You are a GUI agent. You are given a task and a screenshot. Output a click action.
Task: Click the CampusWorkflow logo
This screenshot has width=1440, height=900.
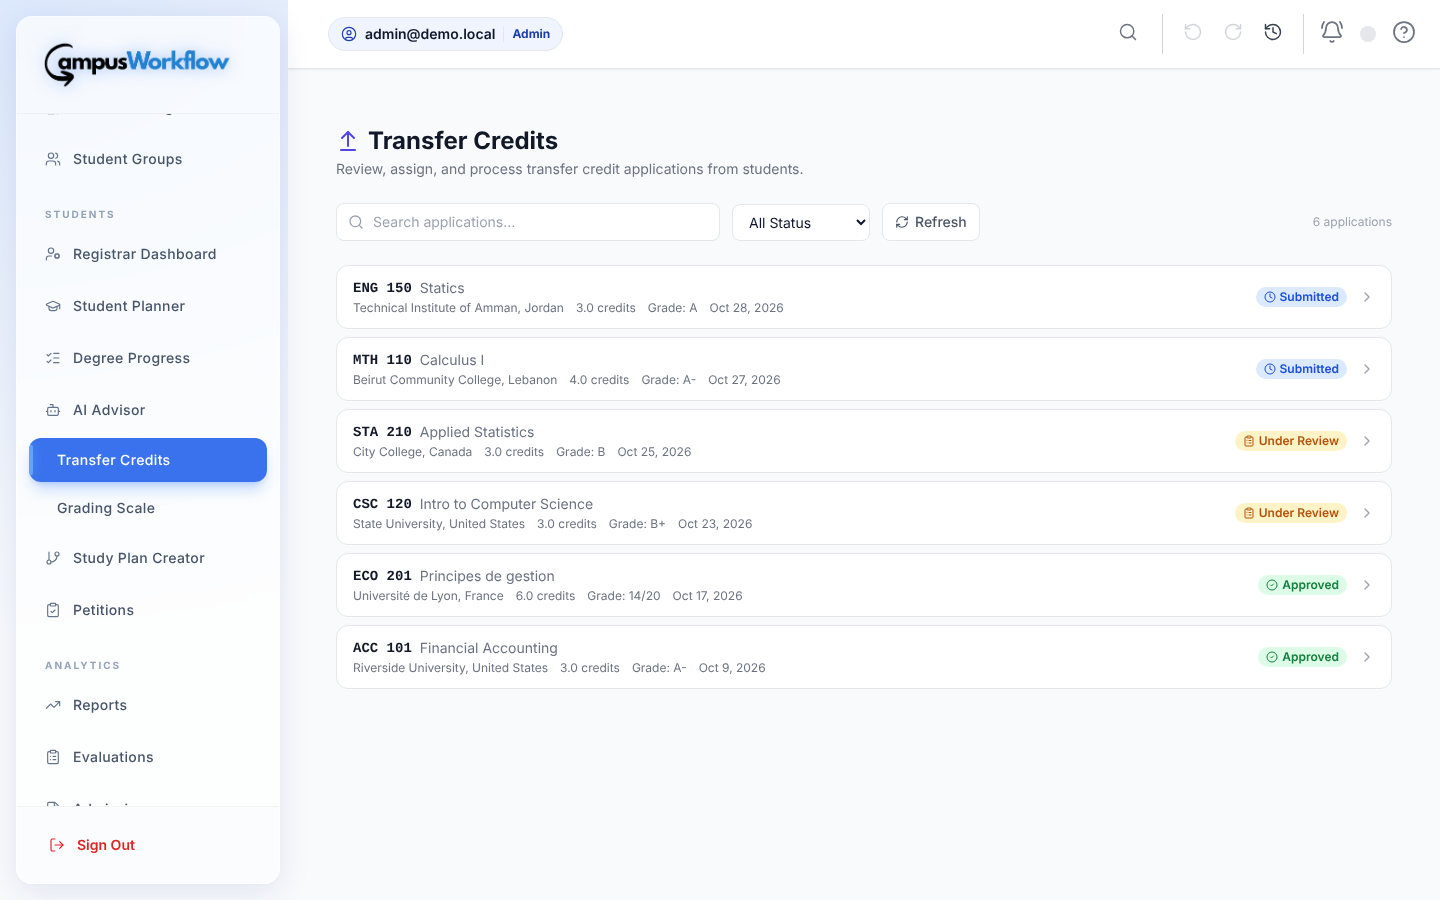click(137, 64)
